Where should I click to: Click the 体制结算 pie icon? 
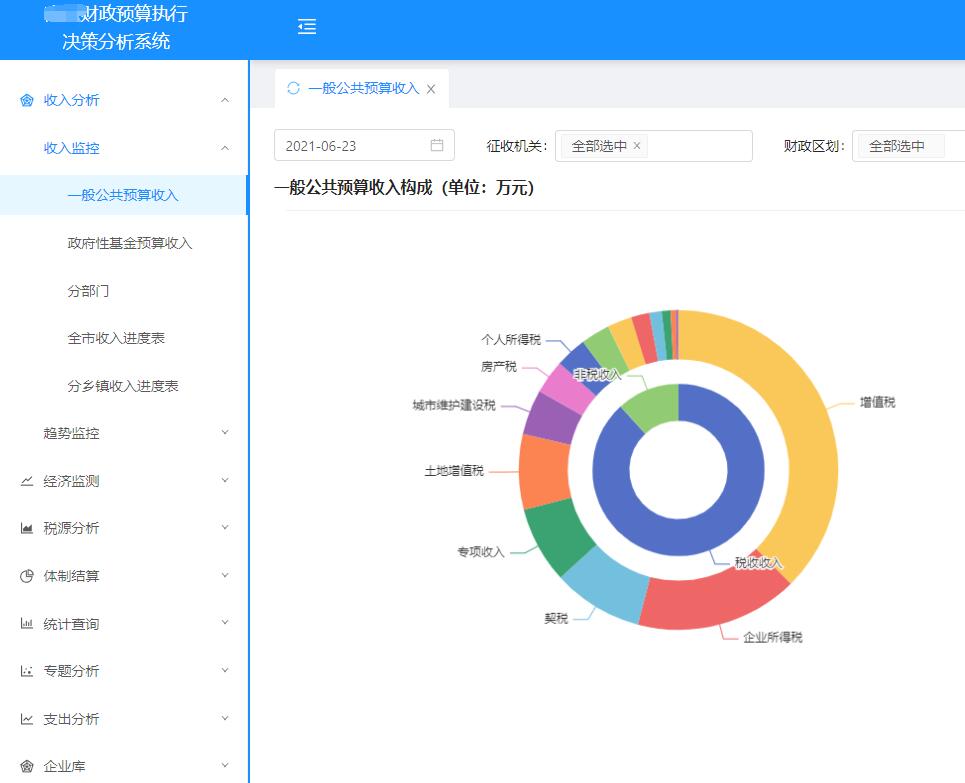click(x=27, y=576)
